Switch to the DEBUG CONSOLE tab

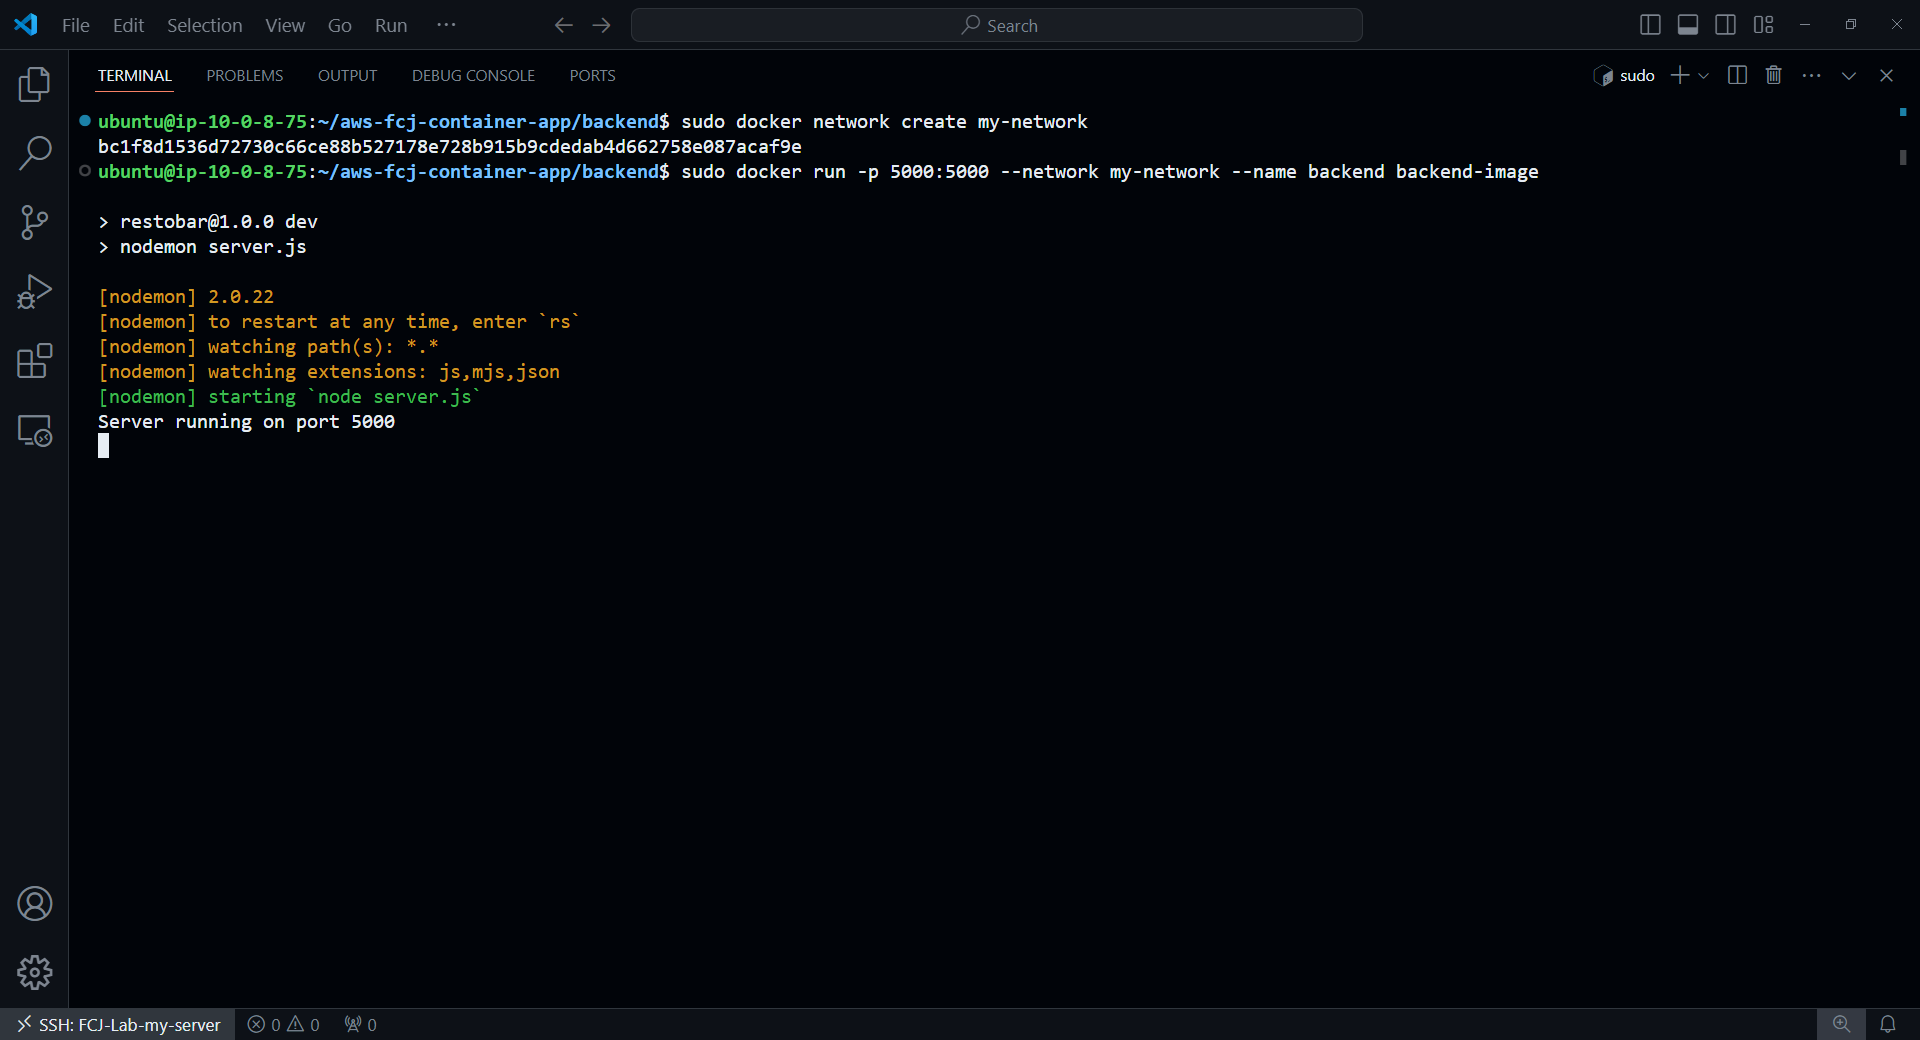point(473,76)
